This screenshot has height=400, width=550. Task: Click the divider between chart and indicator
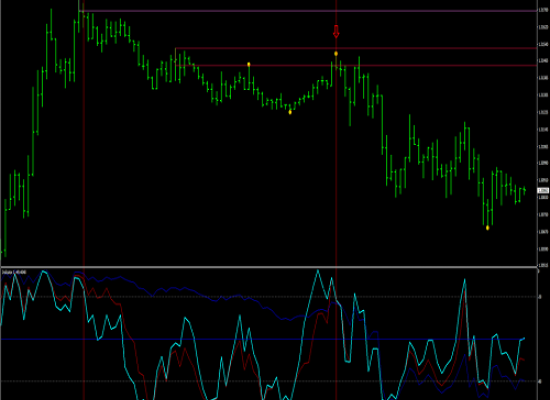[269, 267]
